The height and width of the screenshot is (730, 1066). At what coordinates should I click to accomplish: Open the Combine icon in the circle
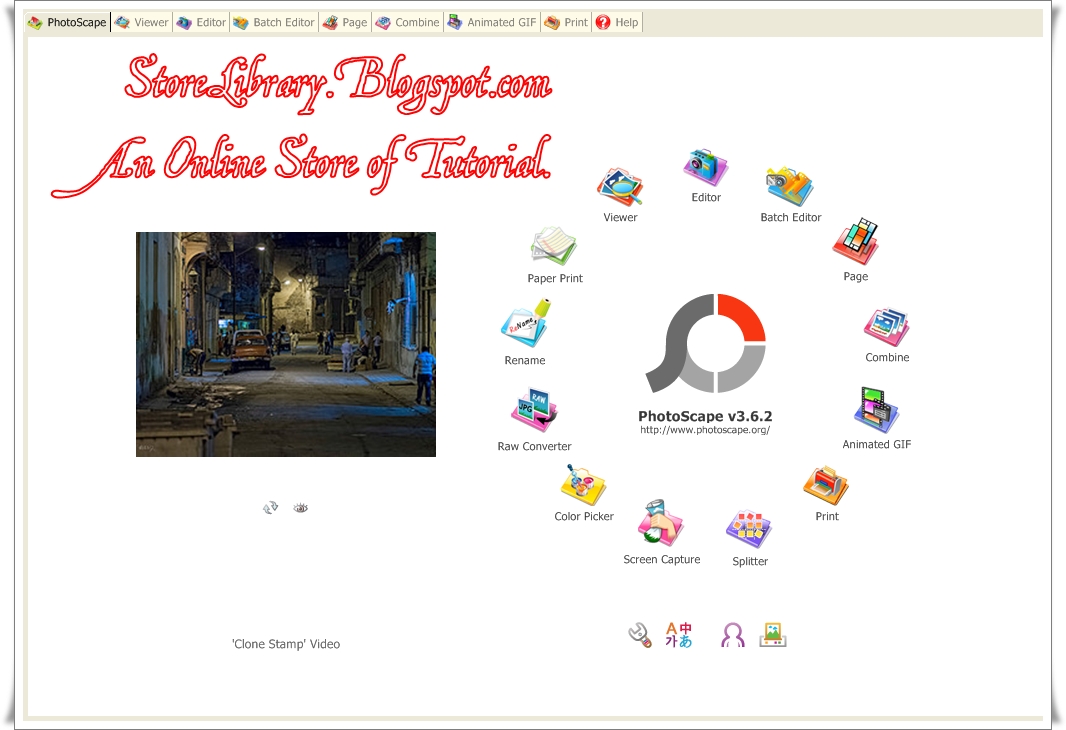[887, 328]
